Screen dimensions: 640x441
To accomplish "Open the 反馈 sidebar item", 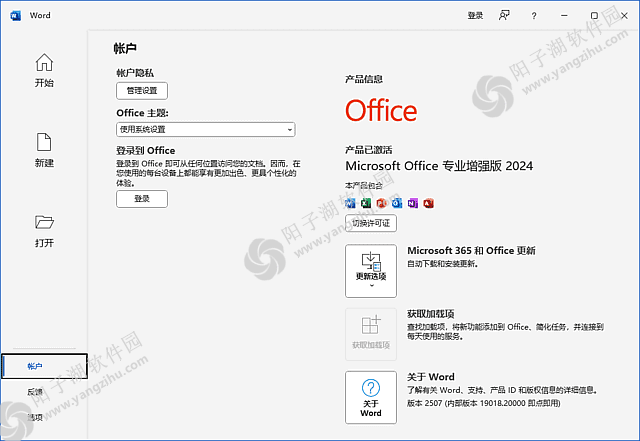I will click(35, 392).
